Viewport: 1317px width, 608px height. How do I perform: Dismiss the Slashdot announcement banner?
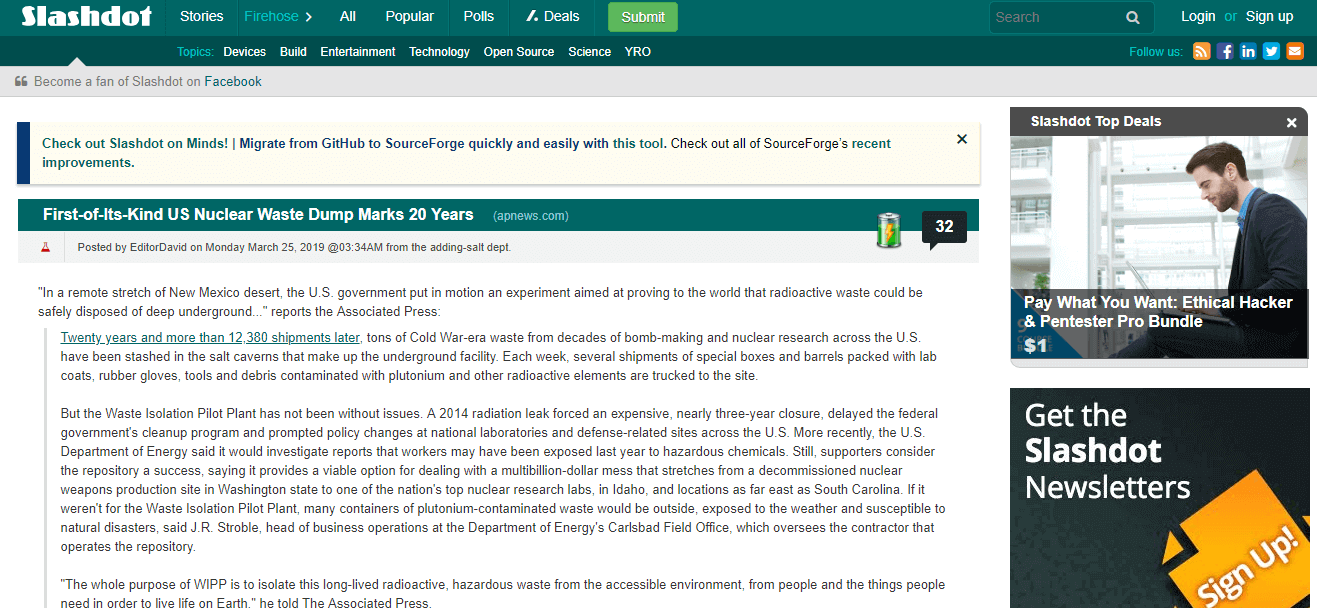click(962, 140)
